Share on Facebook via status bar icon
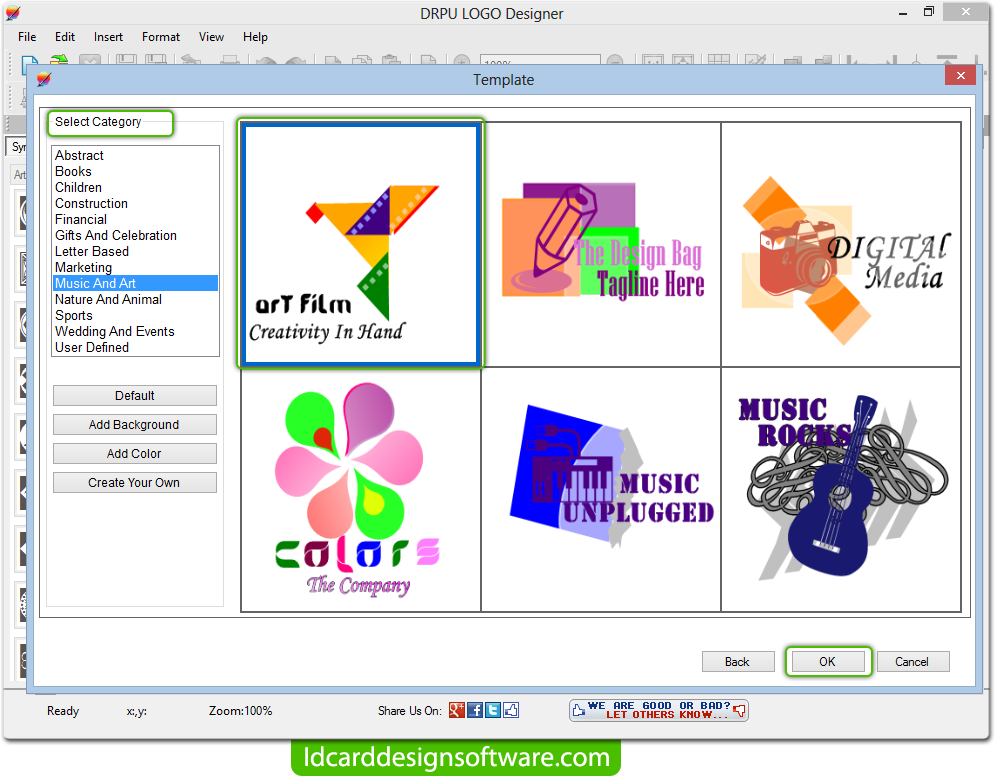Image resolution: width=995 pixels, height=776 pixels. click(475, 710)
